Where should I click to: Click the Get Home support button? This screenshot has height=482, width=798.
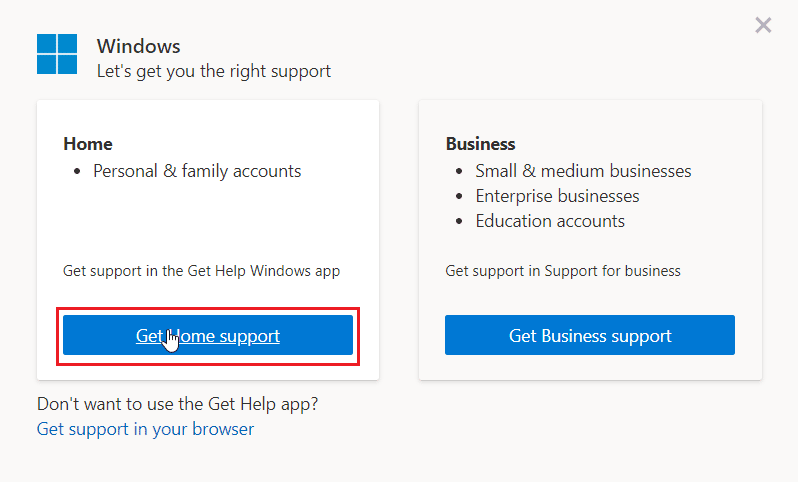208,336
